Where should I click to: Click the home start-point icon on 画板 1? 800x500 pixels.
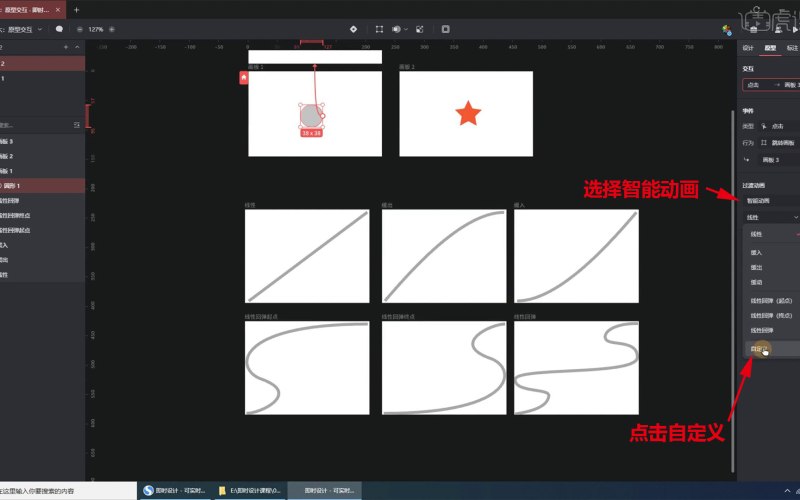tap(244, 78)
